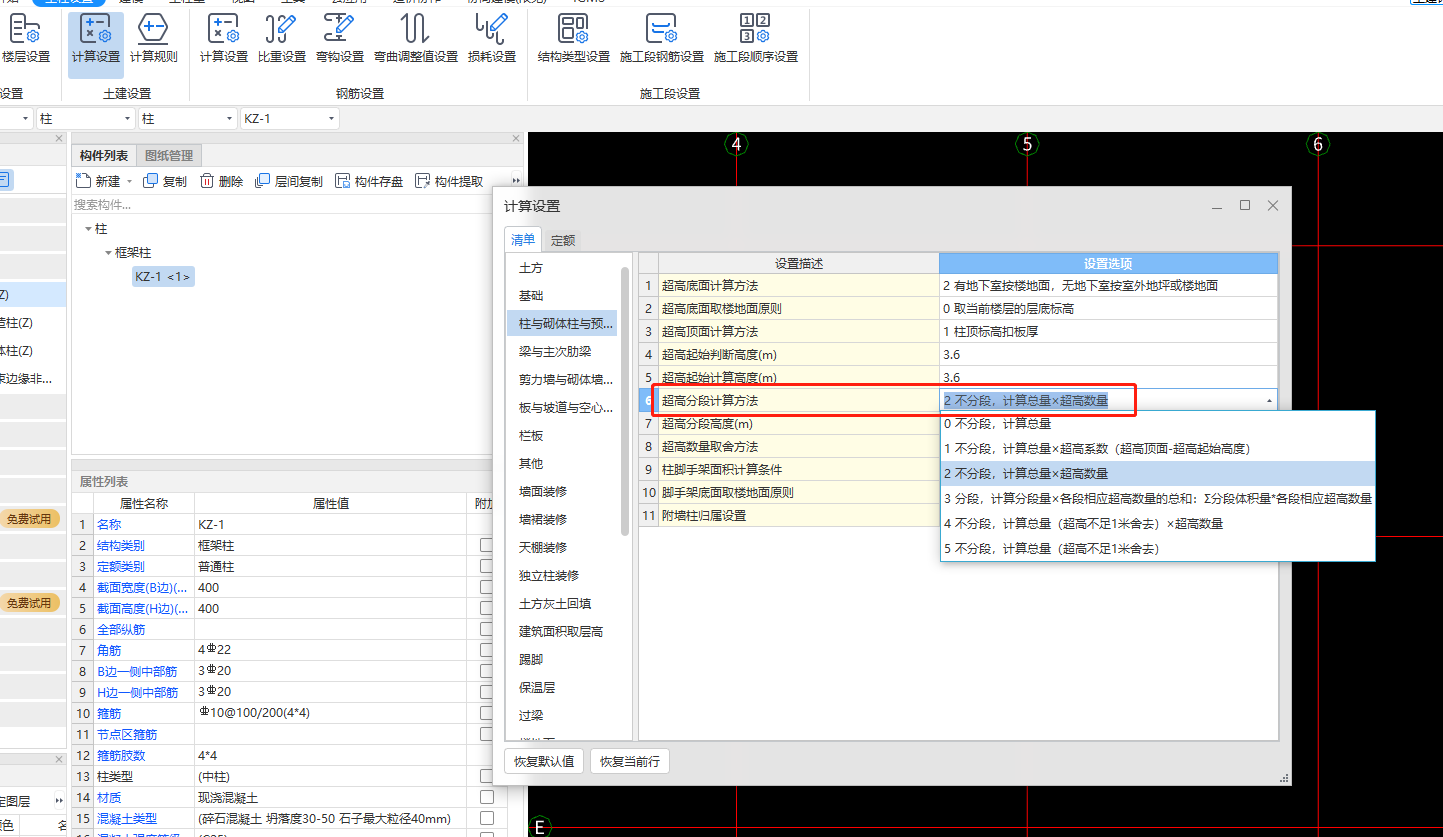The height and width of the screenshot is (837, 1443).
Task: Tick the 附加 checkbox for 混凝土类型
Action: pos(486,818)
